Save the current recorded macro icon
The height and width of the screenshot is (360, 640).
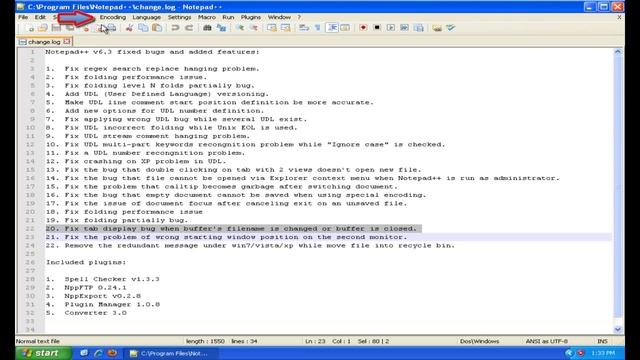point(418,28)
